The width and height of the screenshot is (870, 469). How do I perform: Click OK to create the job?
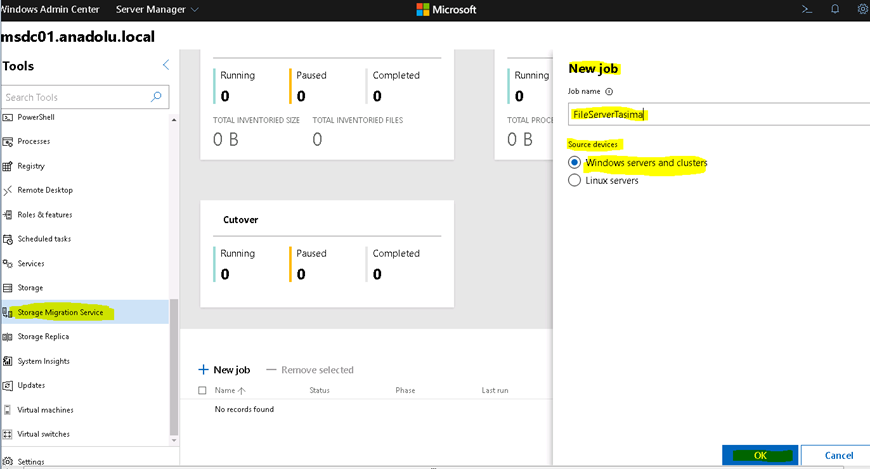coord(760,455)
